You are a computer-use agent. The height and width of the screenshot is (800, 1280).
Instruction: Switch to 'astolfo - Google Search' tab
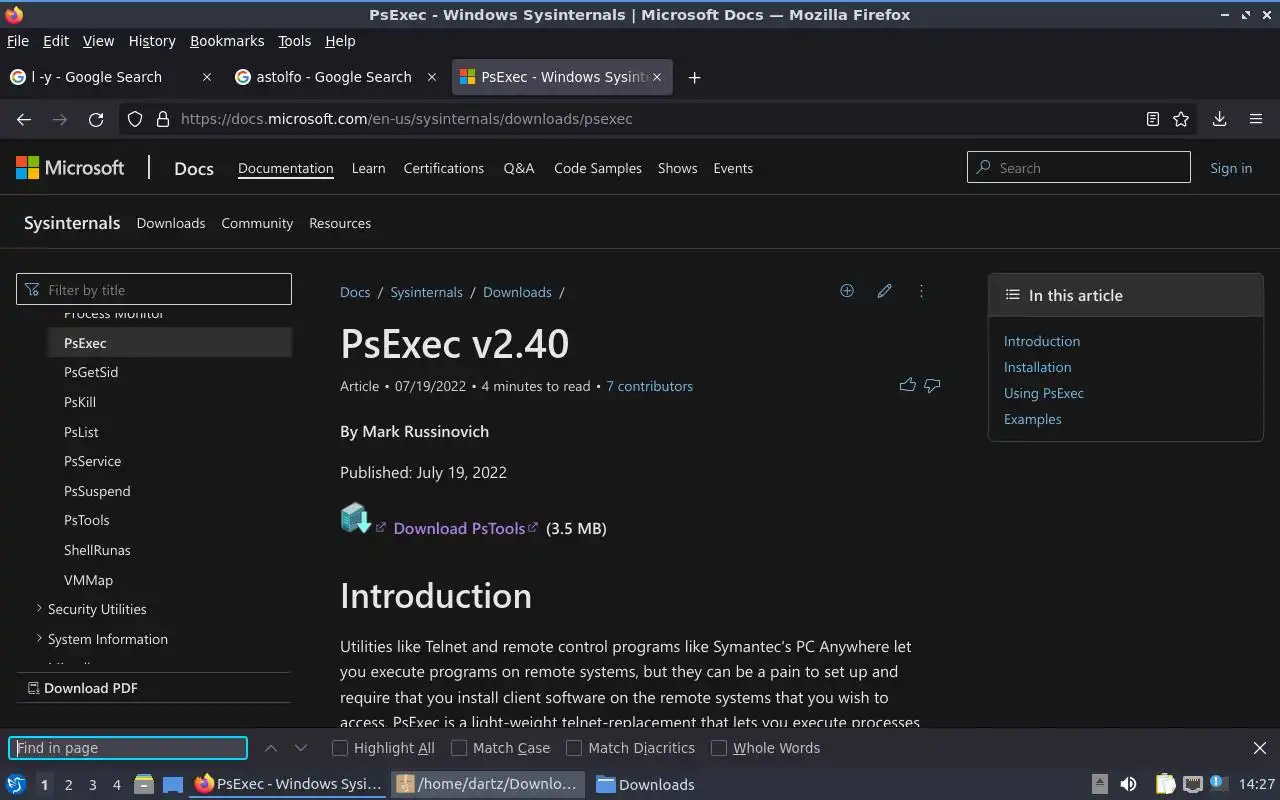click(334, 77)
